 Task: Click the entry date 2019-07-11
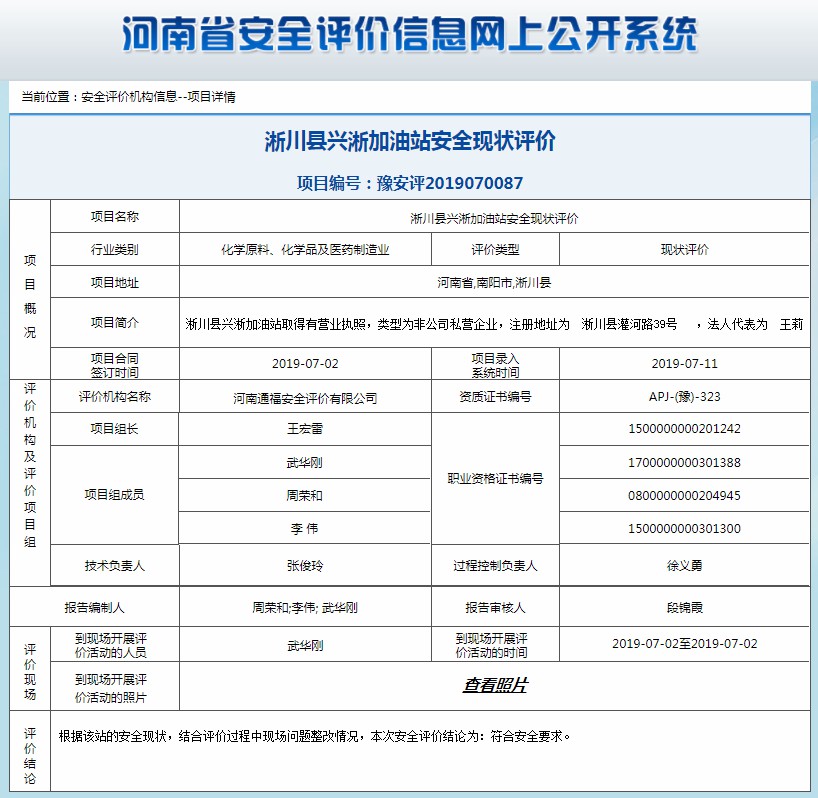click(684, 364)
